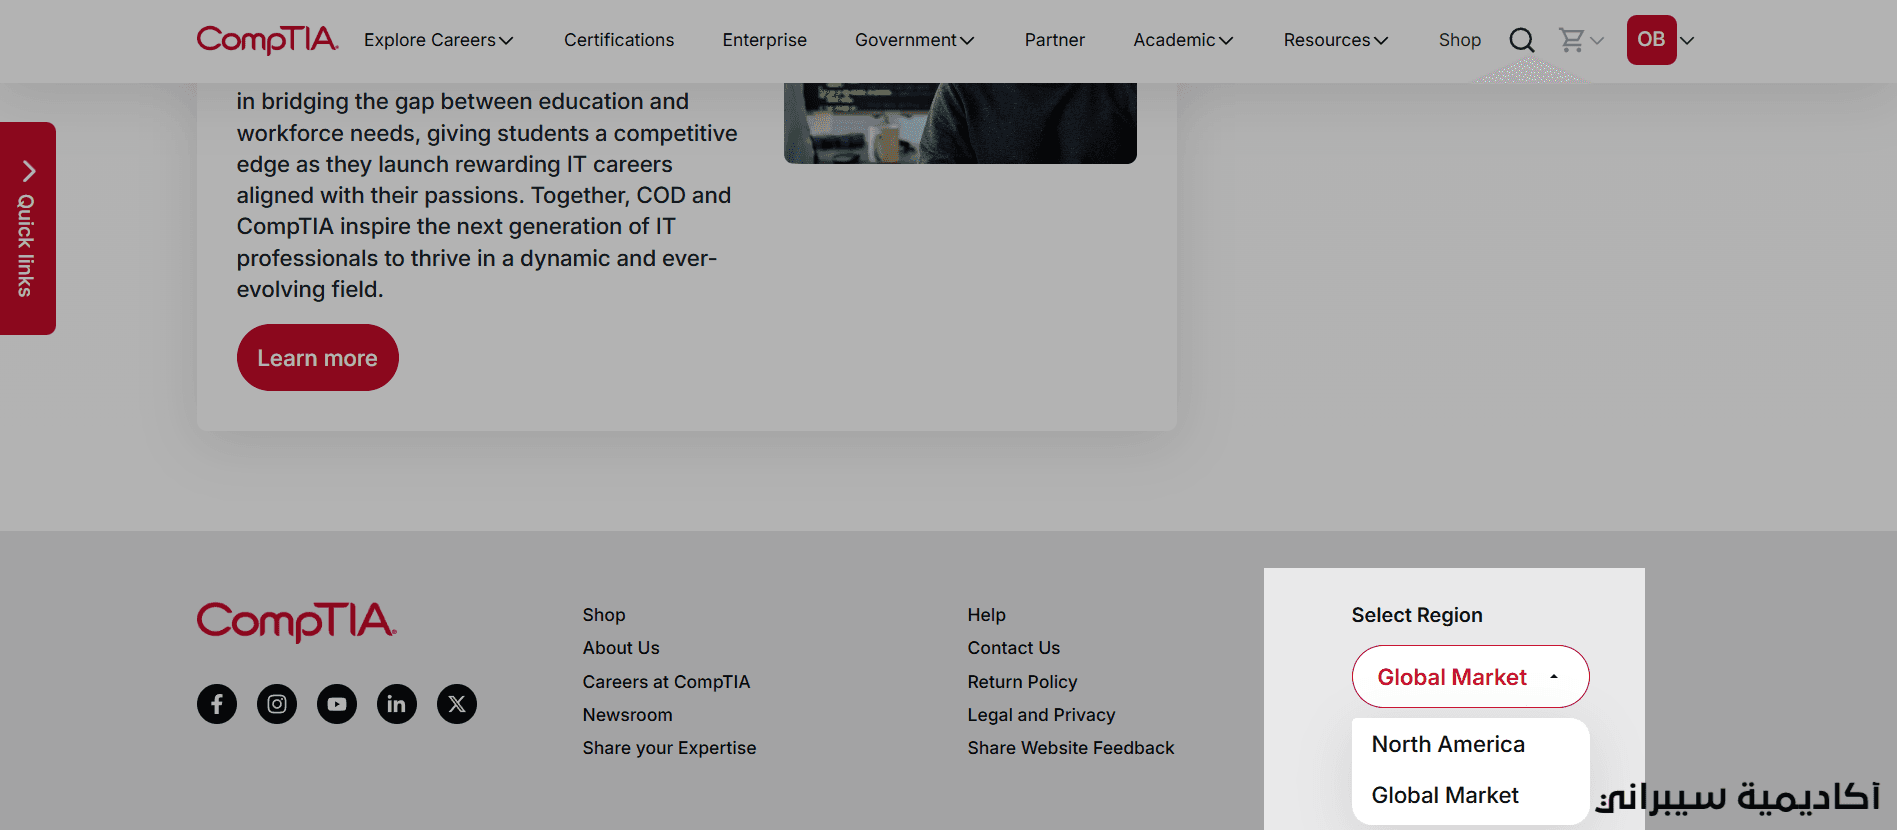Open Careers at CompTIA link
The image size is (1897, 830).
pyautogui.click(x=666, y=682)
